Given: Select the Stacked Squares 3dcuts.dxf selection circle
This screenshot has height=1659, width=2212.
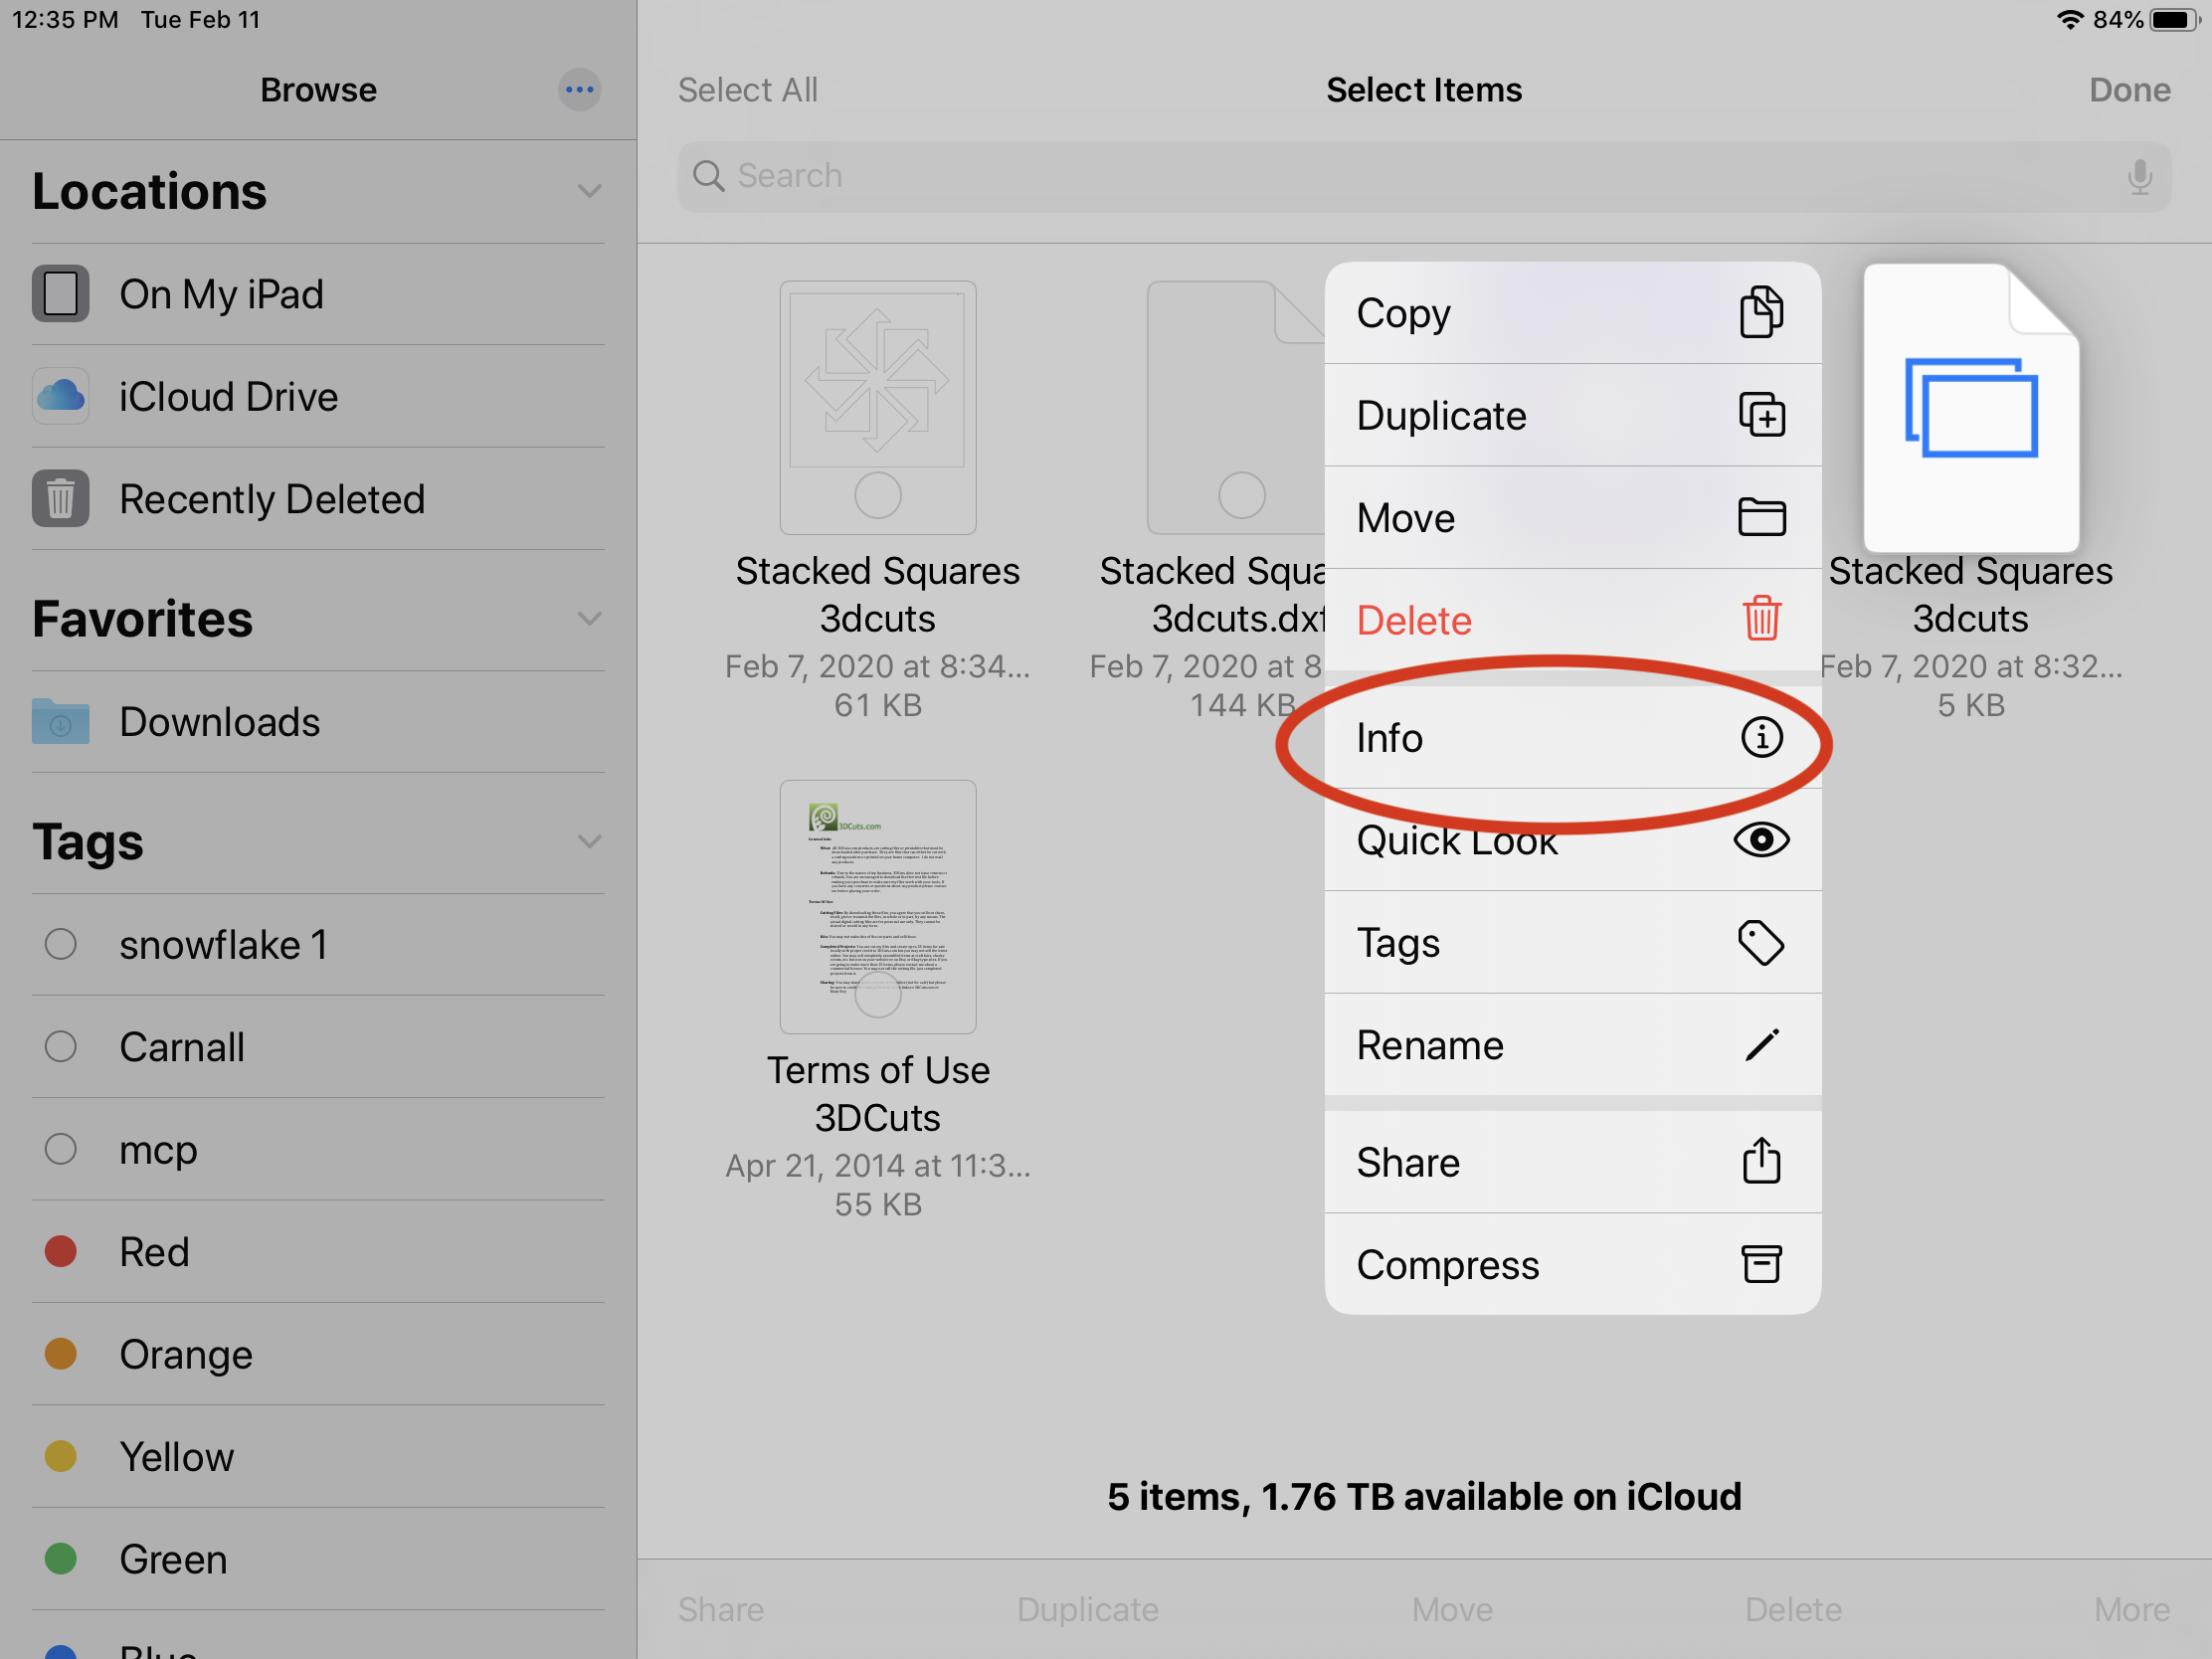Looking at the screenshot, I should 1241,495.
